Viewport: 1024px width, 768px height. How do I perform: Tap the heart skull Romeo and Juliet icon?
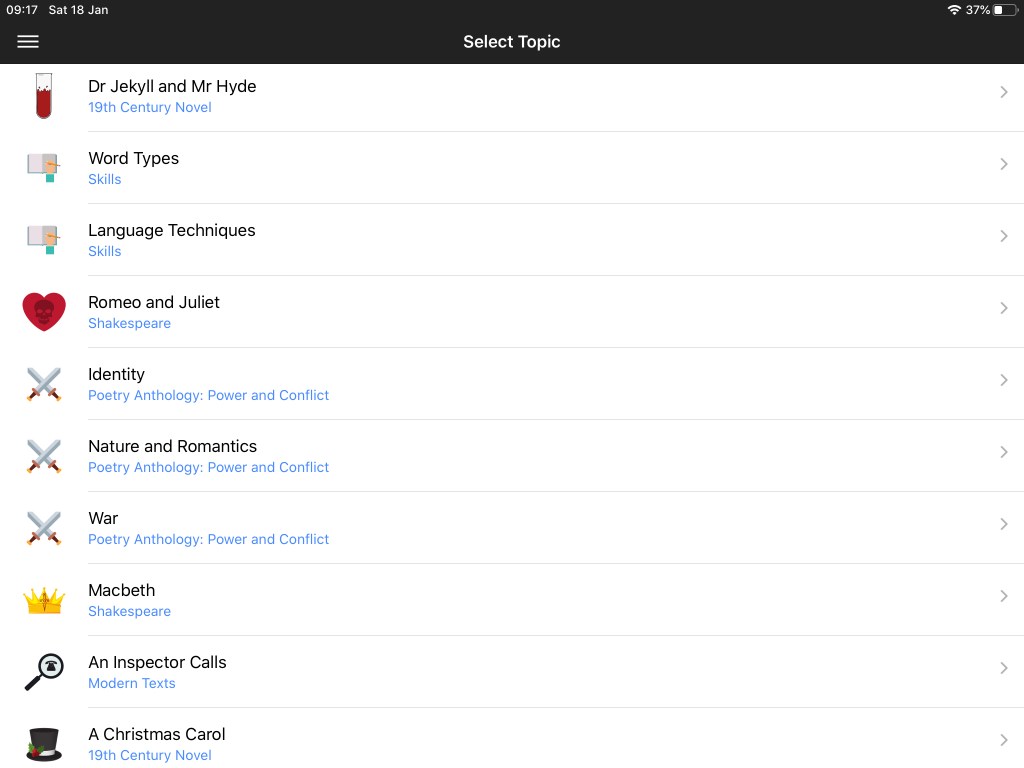[44, 312]
